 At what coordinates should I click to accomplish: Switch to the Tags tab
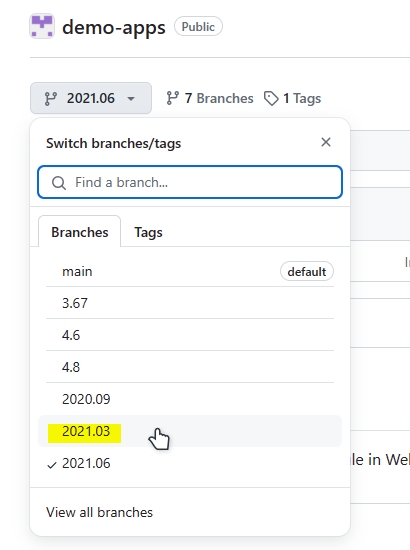click(x=148, y=232)
